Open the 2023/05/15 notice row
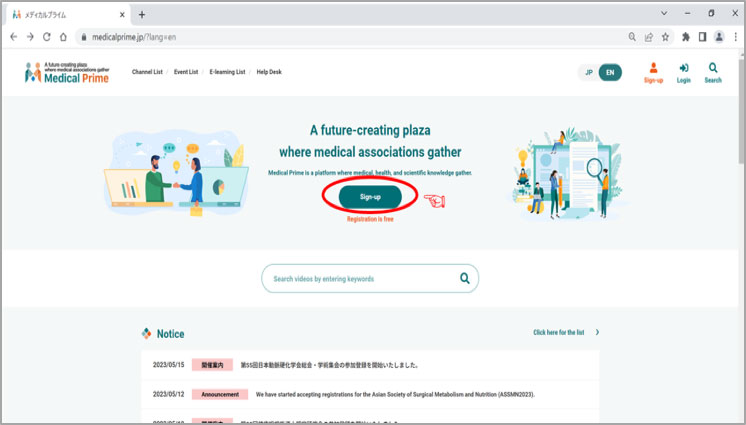 point(370,365)
